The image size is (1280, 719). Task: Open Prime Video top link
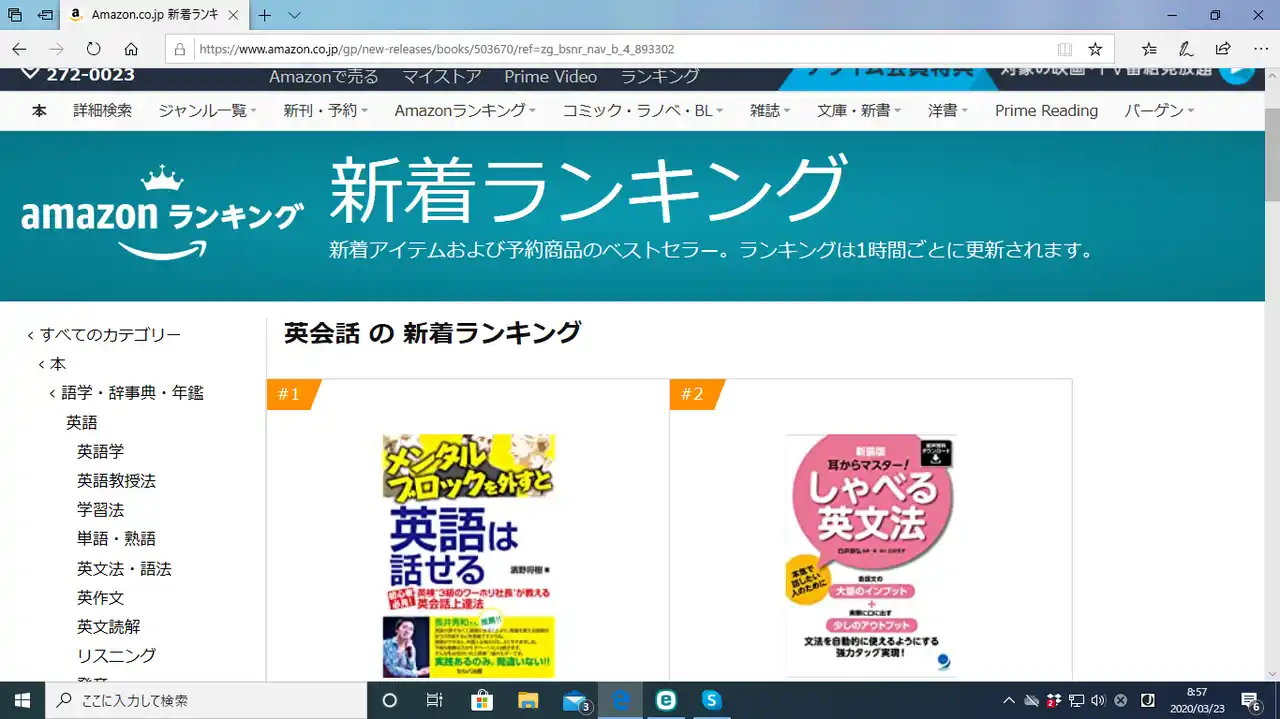(x=550, y=77)
